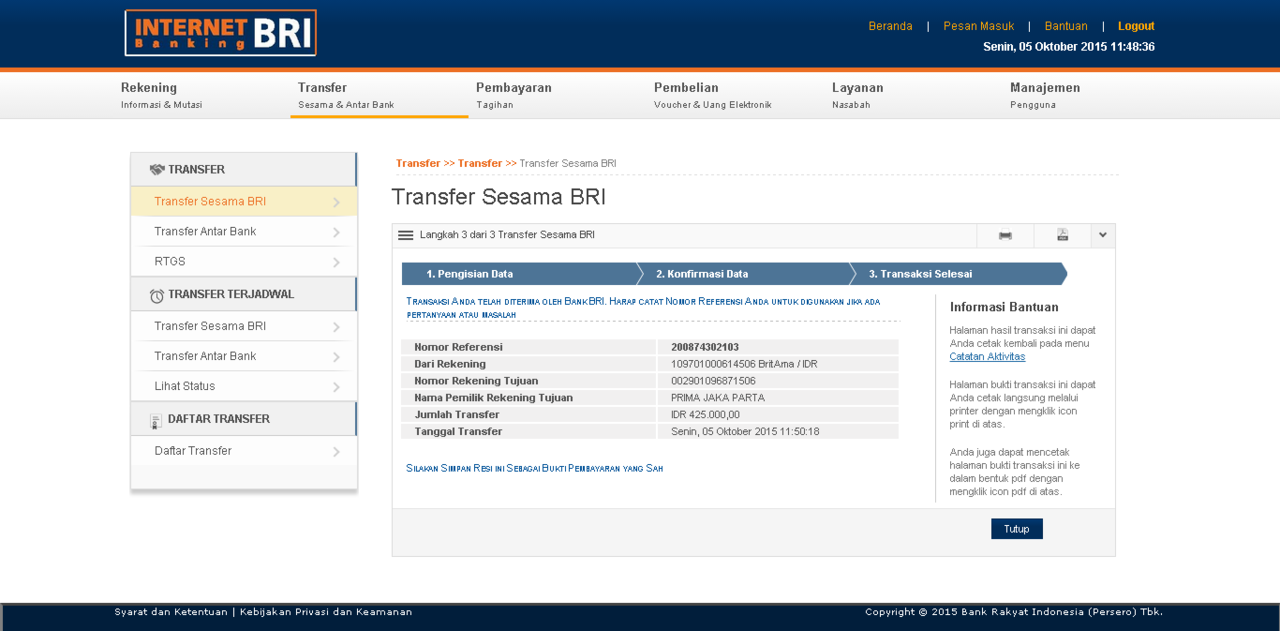Screen dimensions: 1280x631
Task: Click the Transfer Sesama BRI page heading
Action: pyautogui.click(x=498, y=197)
